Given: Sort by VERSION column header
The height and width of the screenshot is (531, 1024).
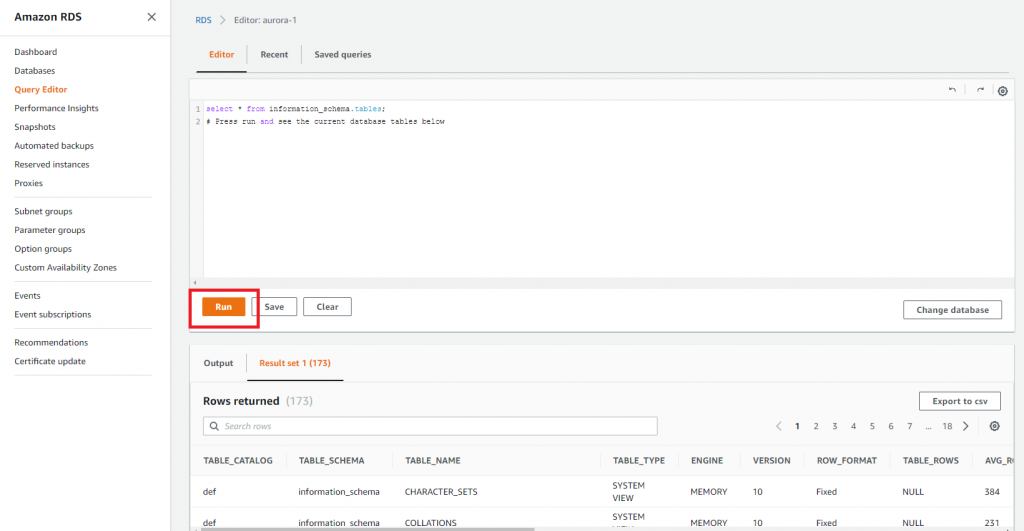Looking at the screenshot, I should [x=771, y=460].
